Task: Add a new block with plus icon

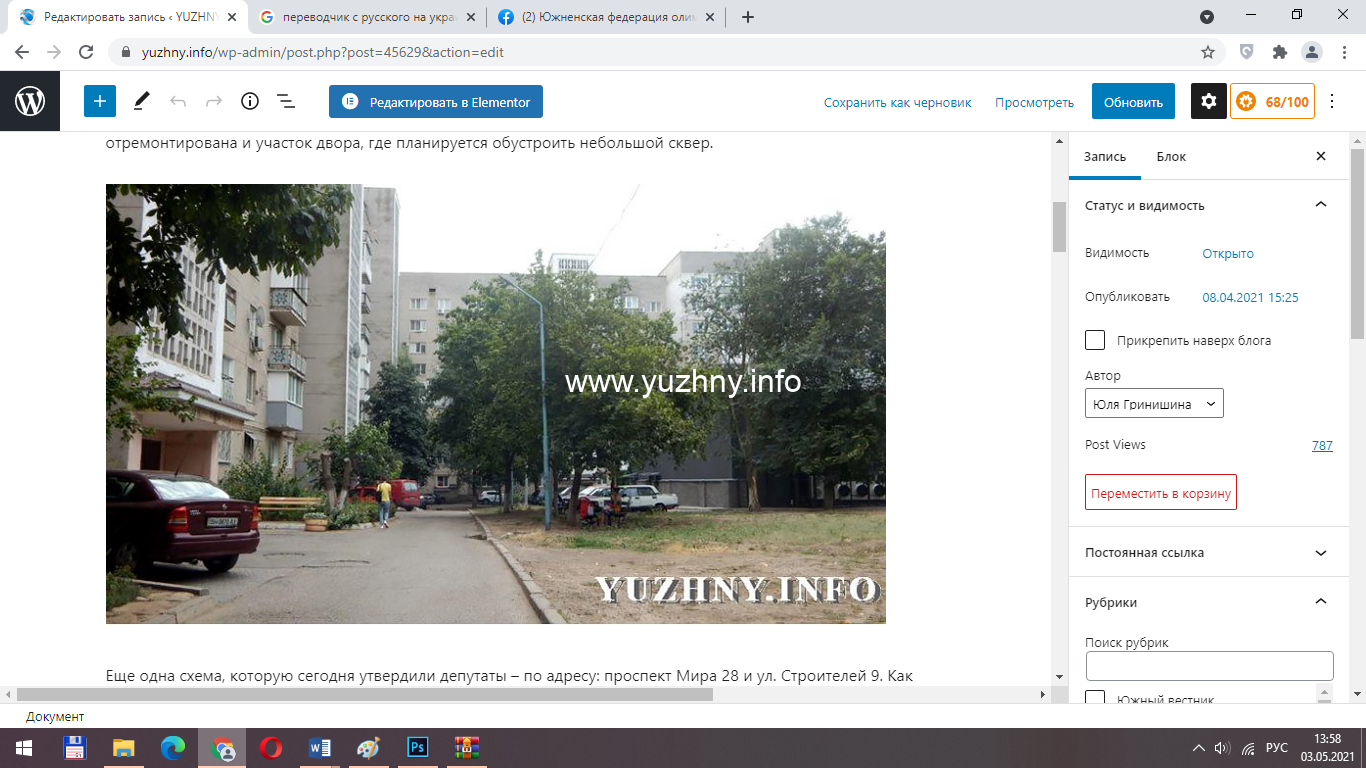Action: click(100, 101)
